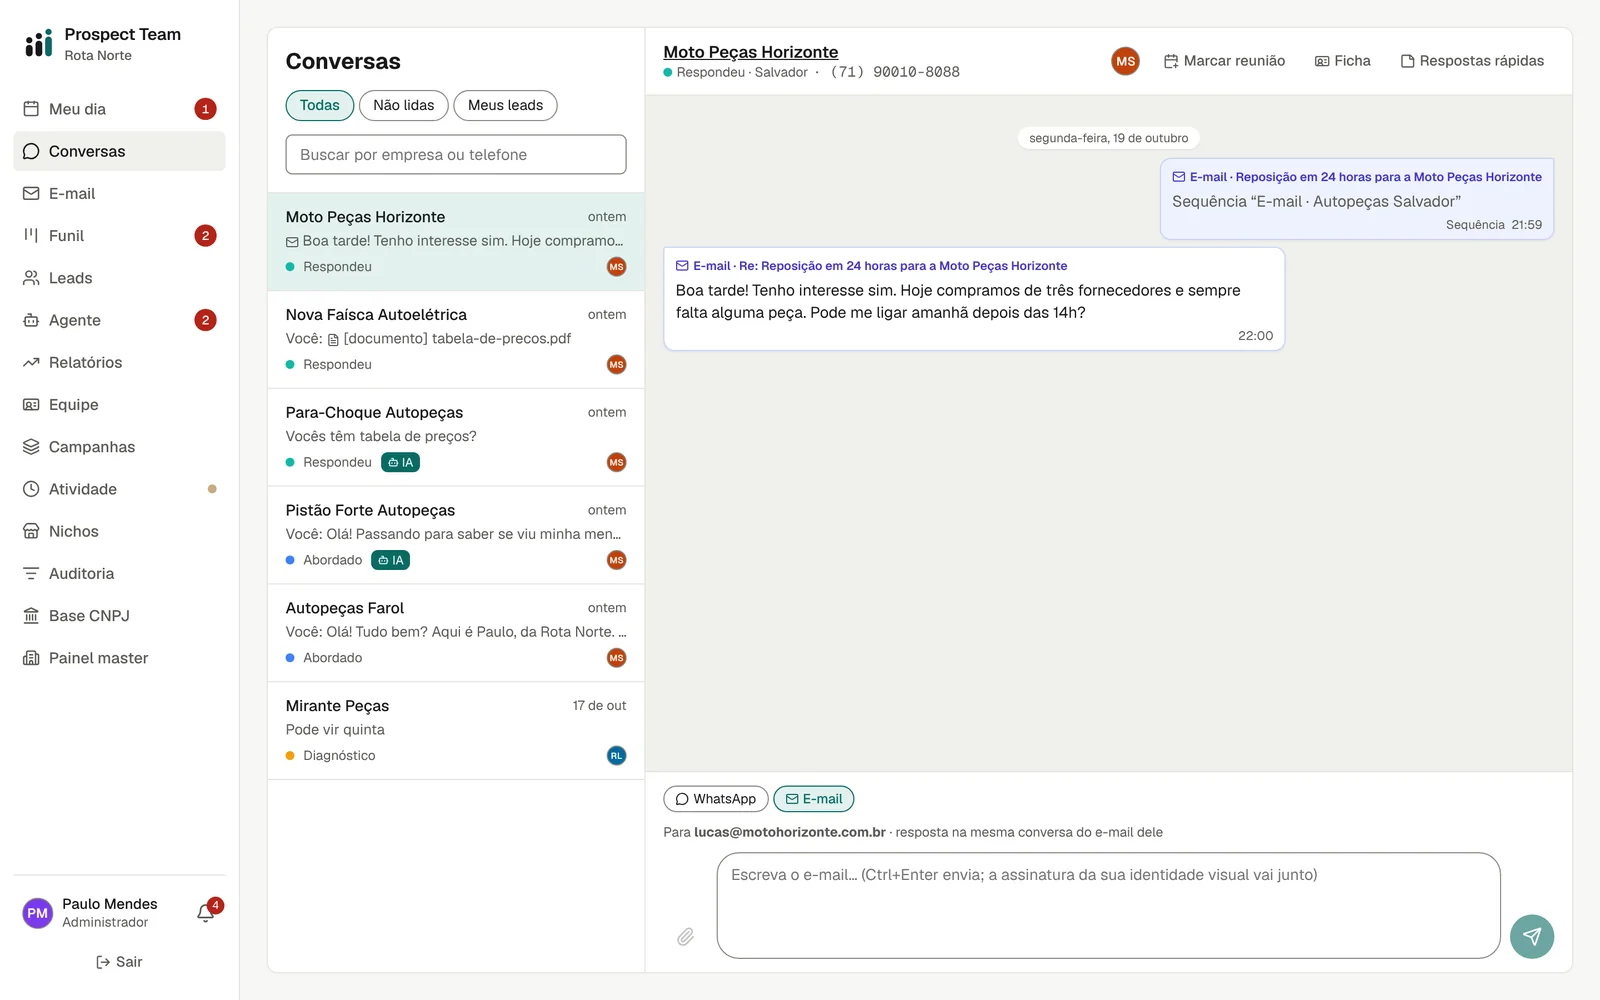Image resolution: width=1600 pixels, height=1000 pixels.
Task: Open the Moto Peças Horizonte title link
Action: pyautogui.click(x=751, y=52)
